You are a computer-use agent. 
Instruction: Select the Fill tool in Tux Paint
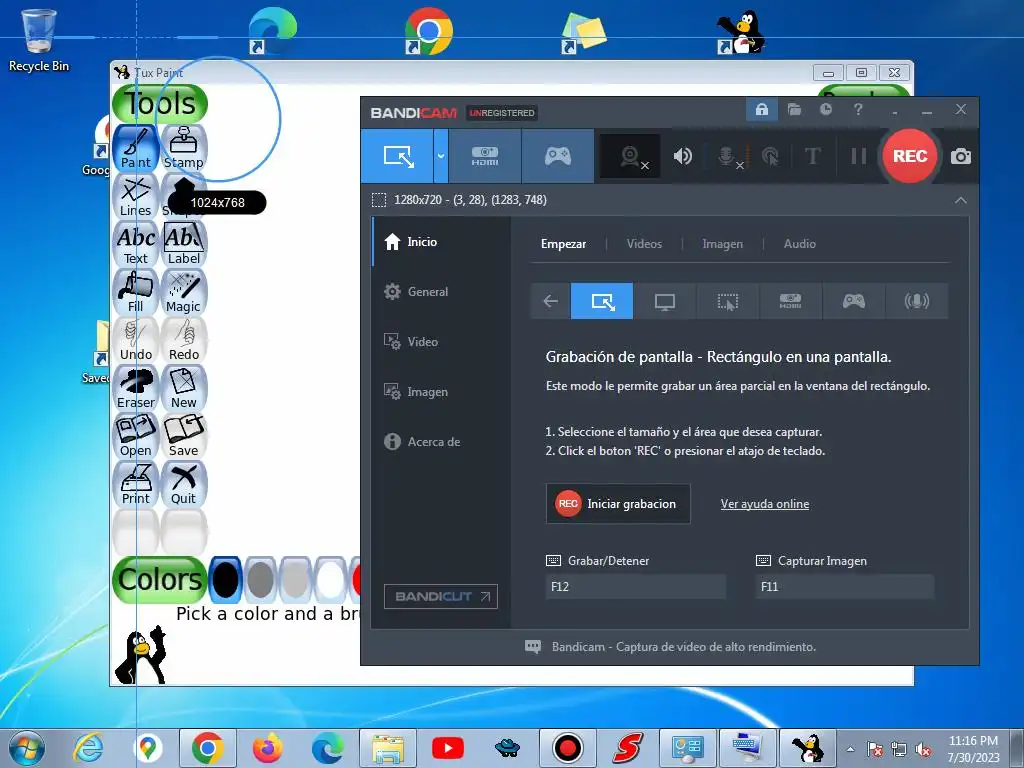(136, 292)
